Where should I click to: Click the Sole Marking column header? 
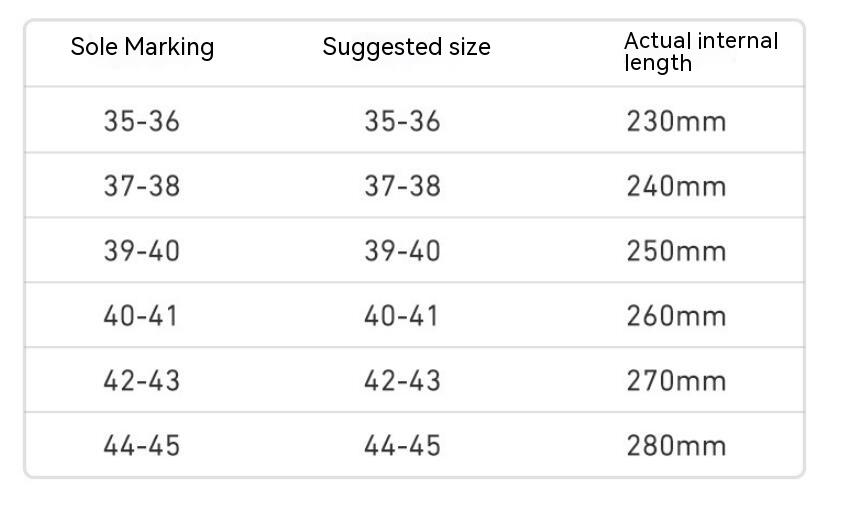[x=142, y=47]
